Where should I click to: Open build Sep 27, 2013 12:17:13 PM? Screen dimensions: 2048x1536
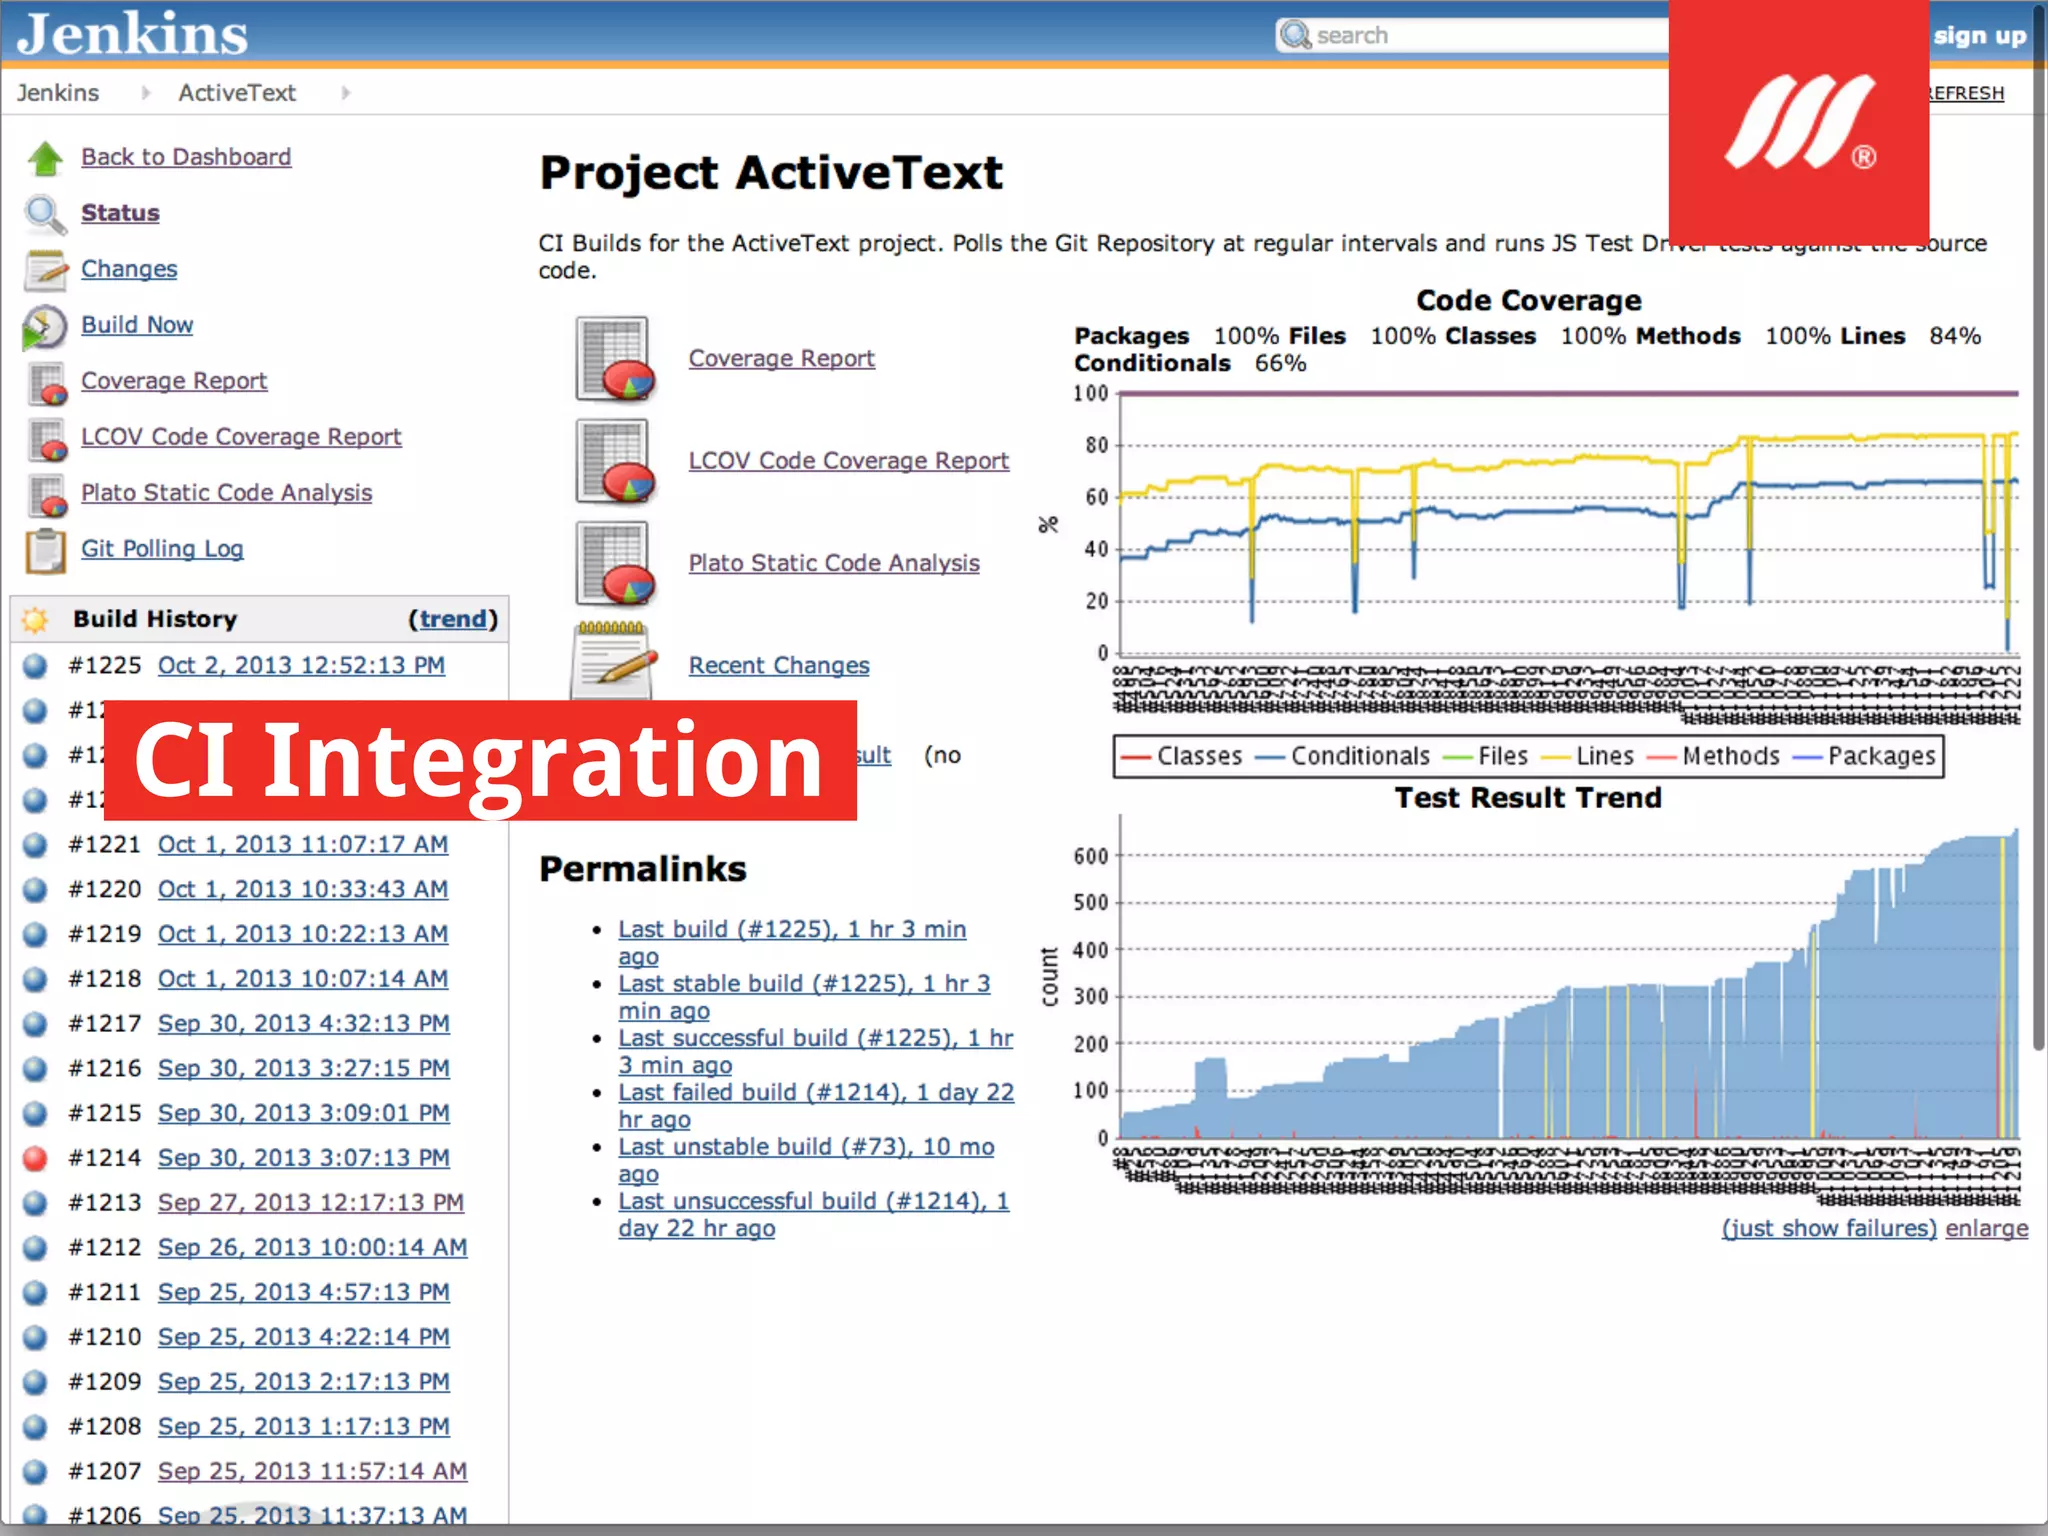[311, 1203]
